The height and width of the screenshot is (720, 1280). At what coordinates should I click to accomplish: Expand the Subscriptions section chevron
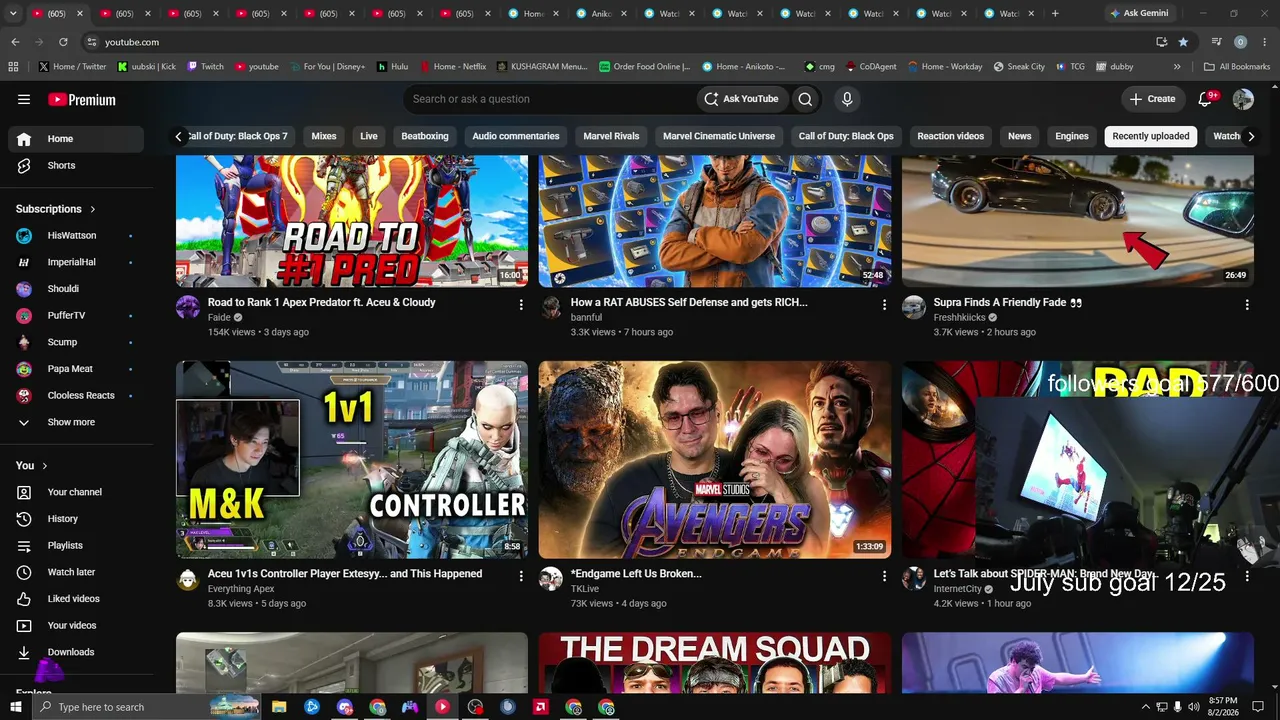pyautogui.click(x=93, y=209)
